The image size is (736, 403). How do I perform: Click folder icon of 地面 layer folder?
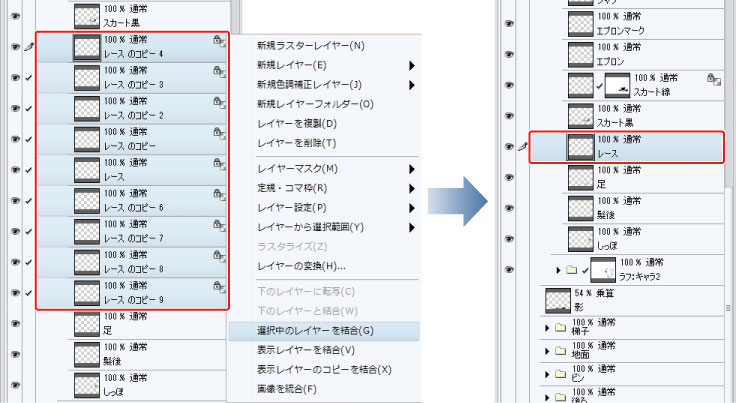pos(560,350)
